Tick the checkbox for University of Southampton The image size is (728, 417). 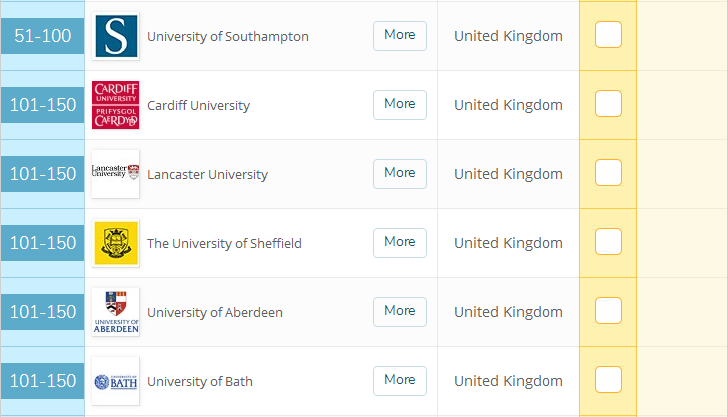click(608, 35)
